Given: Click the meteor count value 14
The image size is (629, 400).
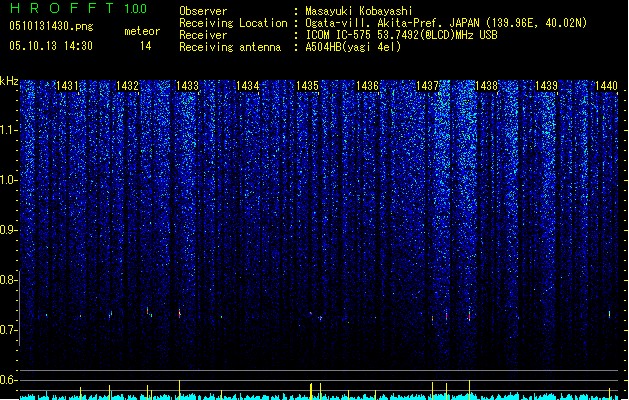Looking at the screenshot, I should (145, 46).
